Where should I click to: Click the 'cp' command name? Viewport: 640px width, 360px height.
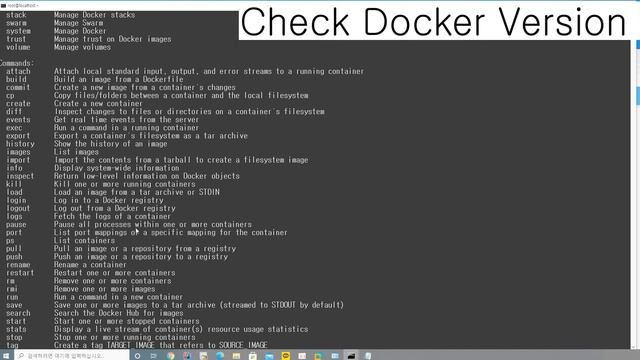coord(10,96)
